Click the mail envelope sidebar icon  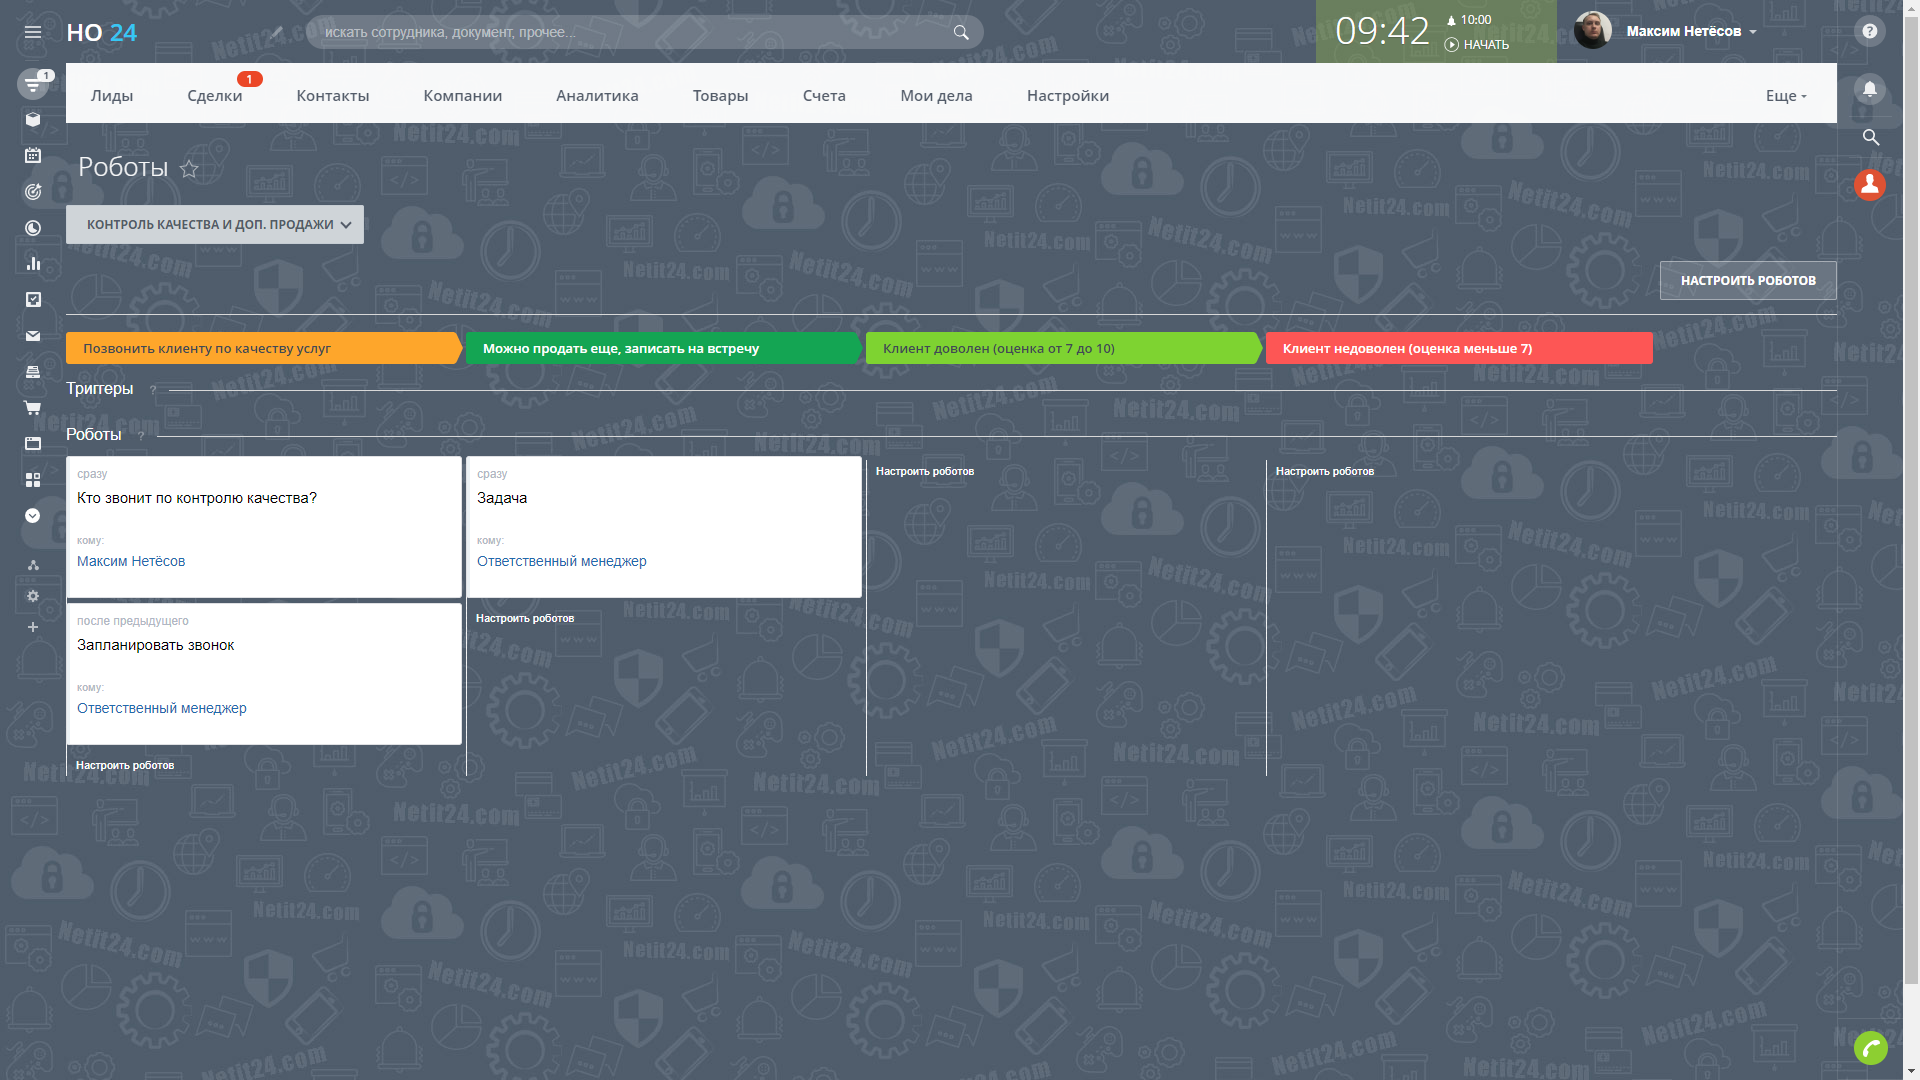tap(33, 336)
